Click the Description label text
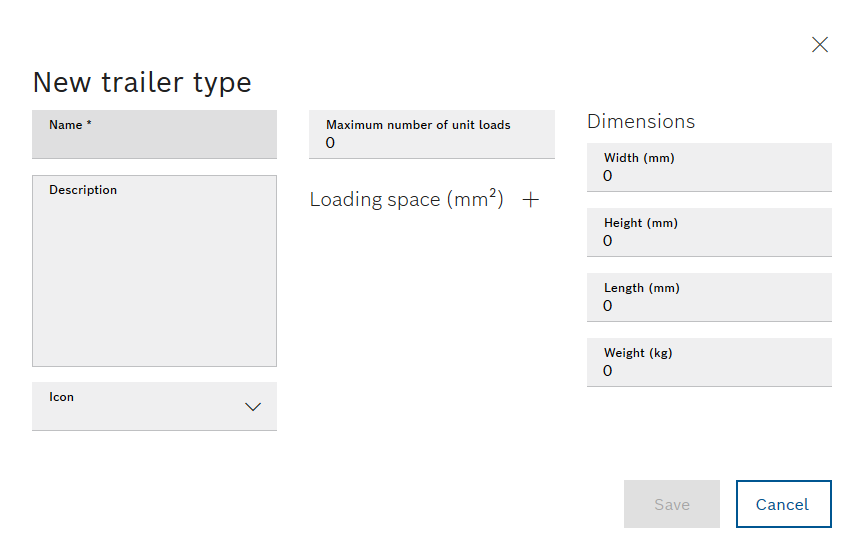The image size is (864, 560). pos(83,190)
